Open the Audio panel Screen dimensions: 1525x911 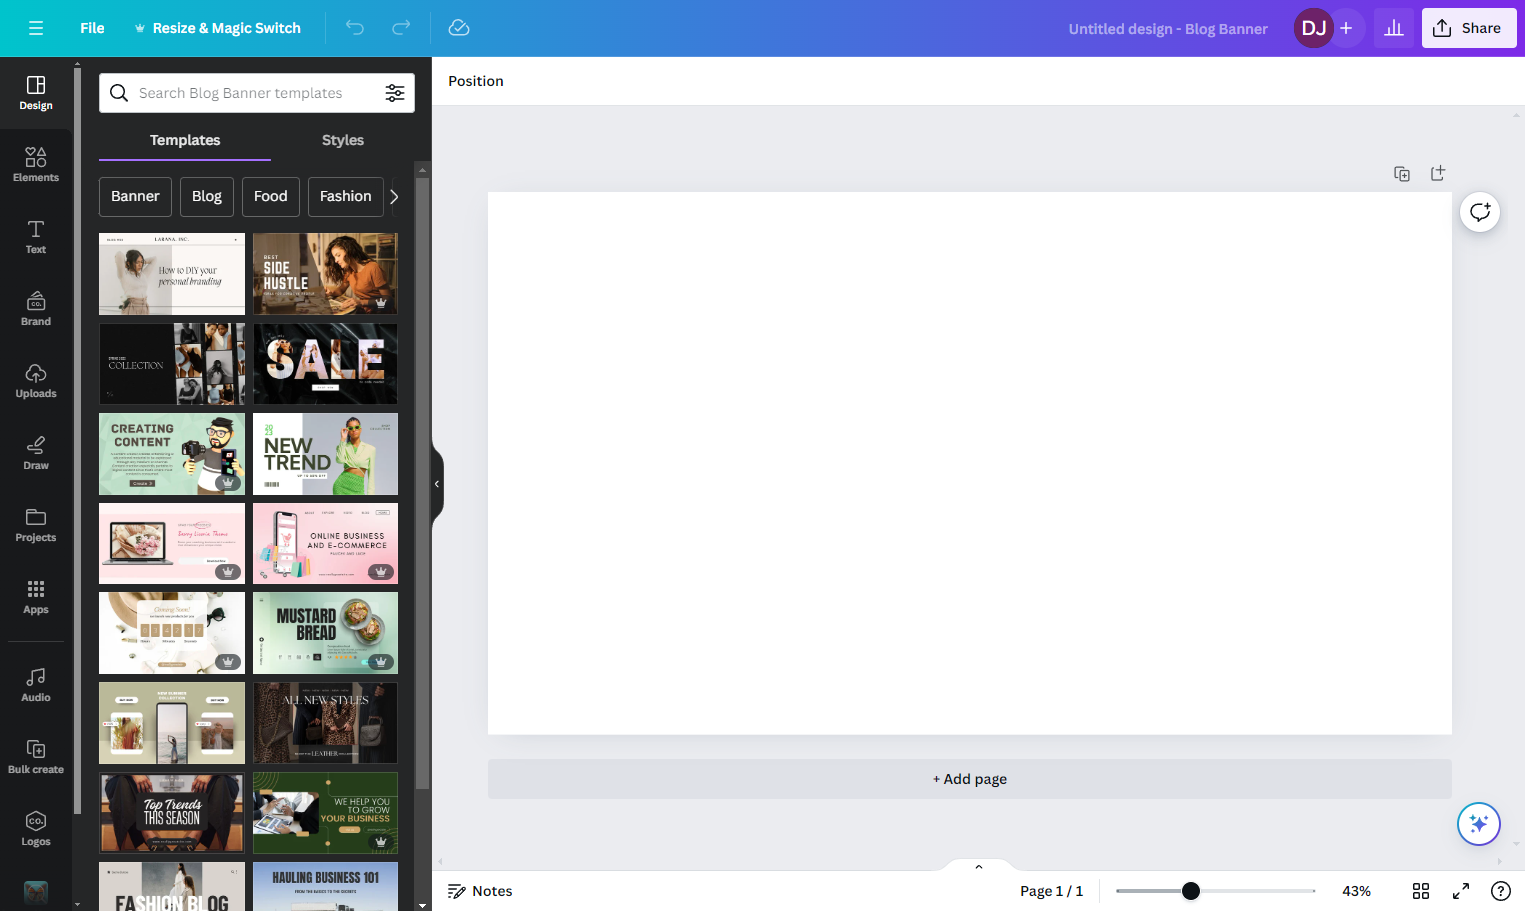tap(36, 685)
